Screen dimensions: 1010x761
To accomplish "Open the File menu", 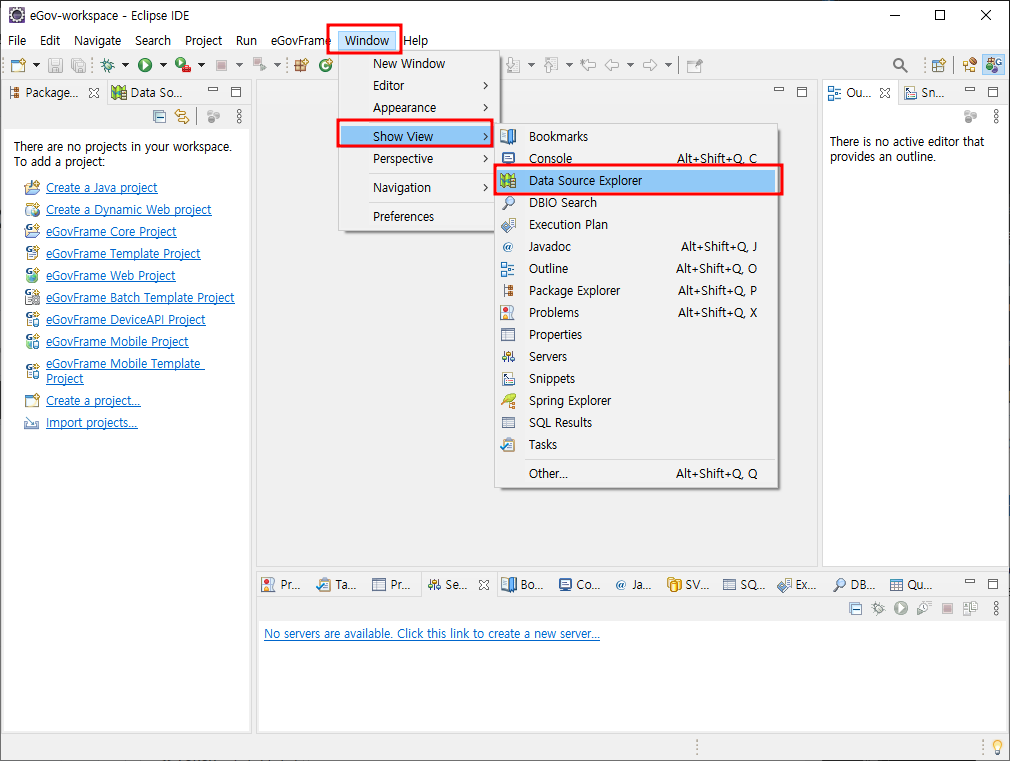I will (x=17, y=41).
